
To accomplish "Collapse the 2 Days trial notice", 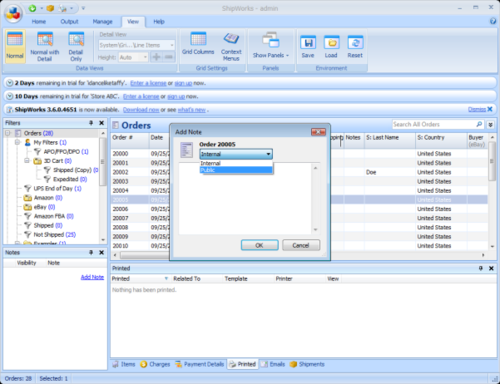I will [x=10, y=83].
